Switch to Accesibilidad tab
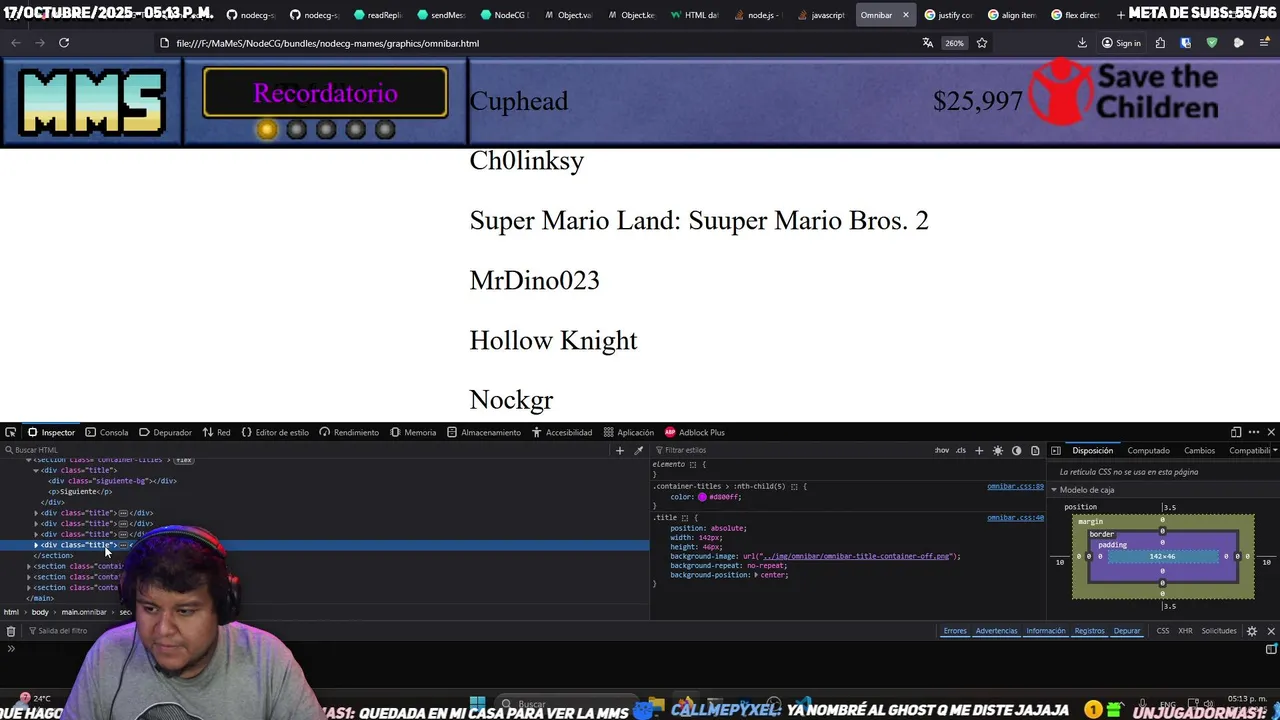 tap(562, 432)
